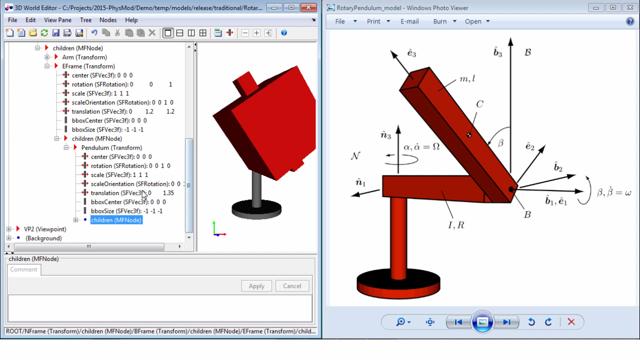Select vertically split pane layout icon
This screenshot has width=640, height=360.
[191, 33]
